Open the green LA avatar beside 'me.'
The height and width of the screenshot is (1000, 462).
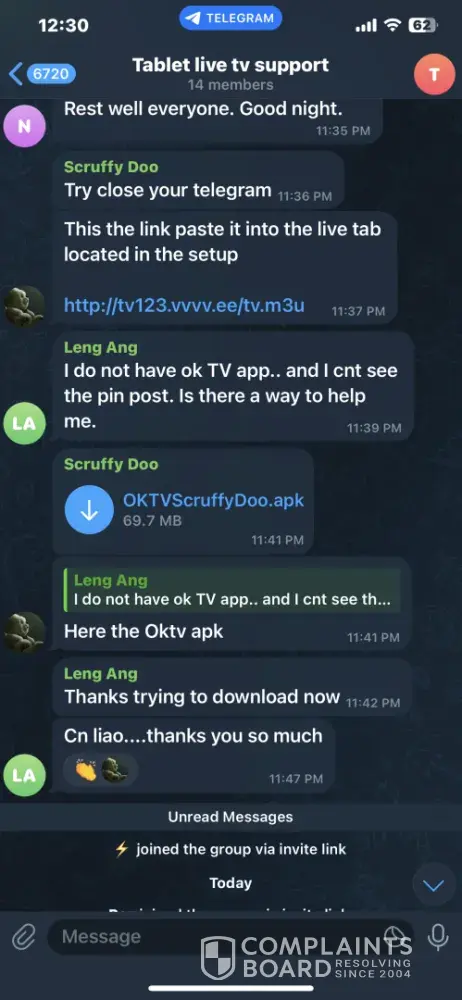(24, 423)
